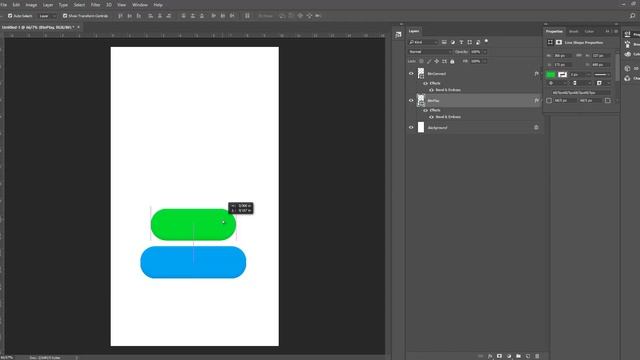Image resolution: width=640 pixels, height=360 pixels.
Task: Close the Untitled-1 document tab
Action: [78, 27]
